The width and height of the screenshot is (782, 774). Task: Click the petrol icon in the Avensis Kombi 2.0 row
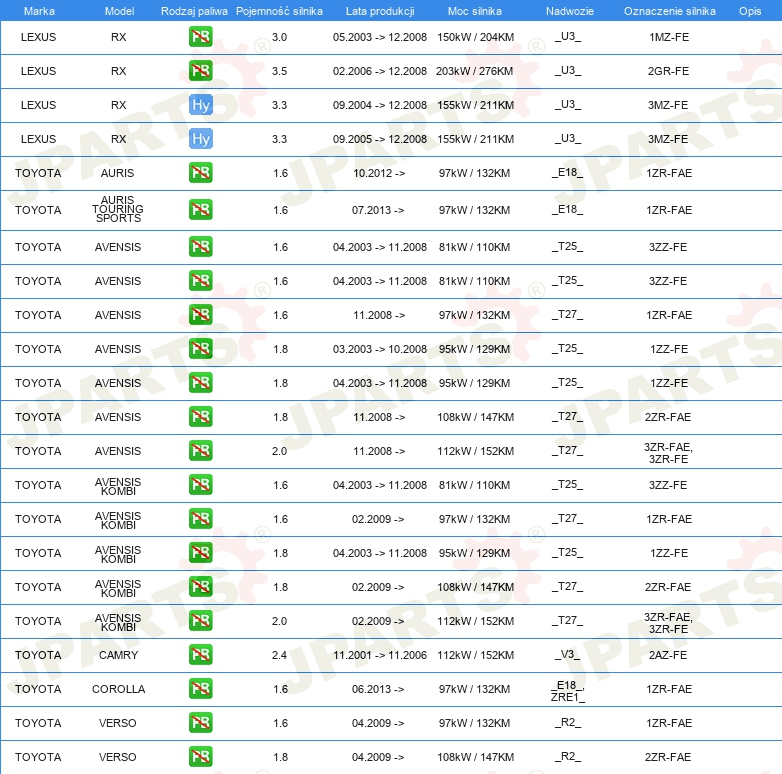click(x=200, y=620)
